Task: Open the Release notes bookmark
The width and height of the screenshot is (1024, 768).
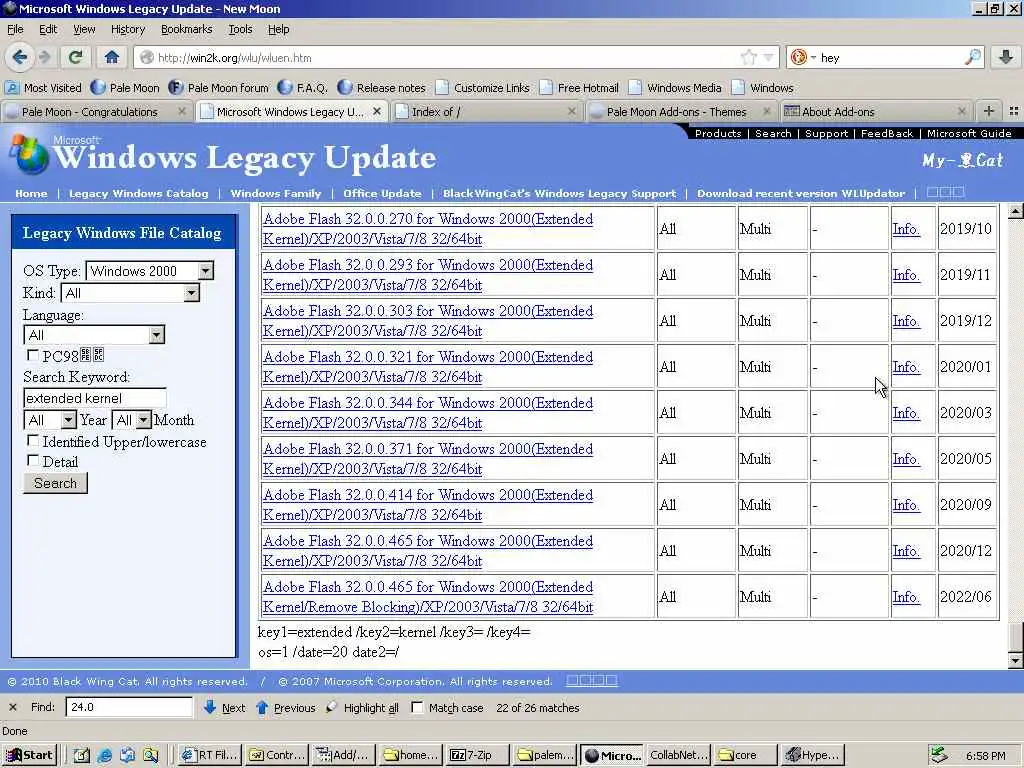Action: (x=382, y=88)
